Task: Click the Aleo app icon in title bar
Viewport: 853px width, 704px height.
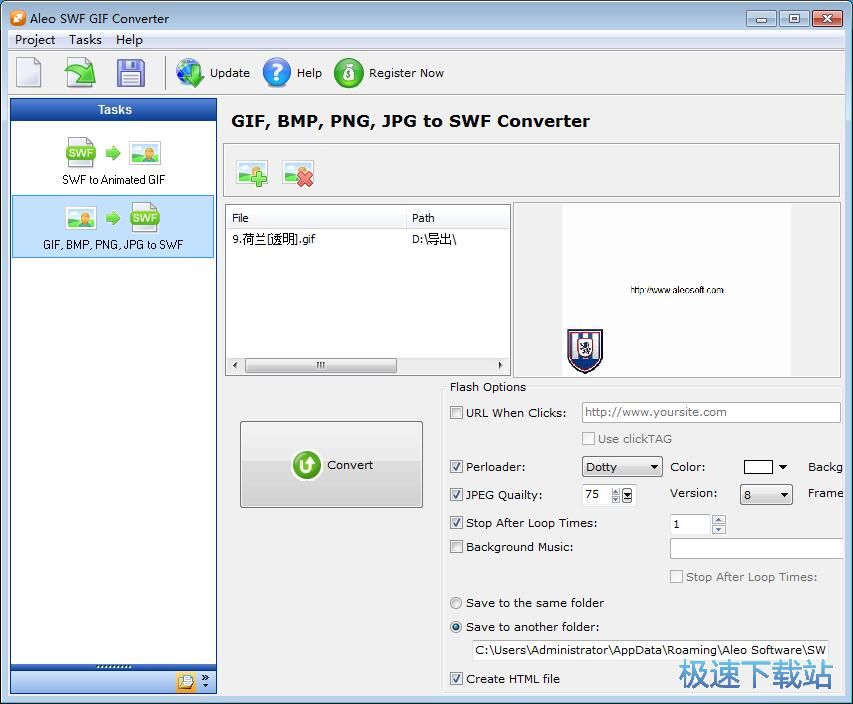Action: click(18, 18)
